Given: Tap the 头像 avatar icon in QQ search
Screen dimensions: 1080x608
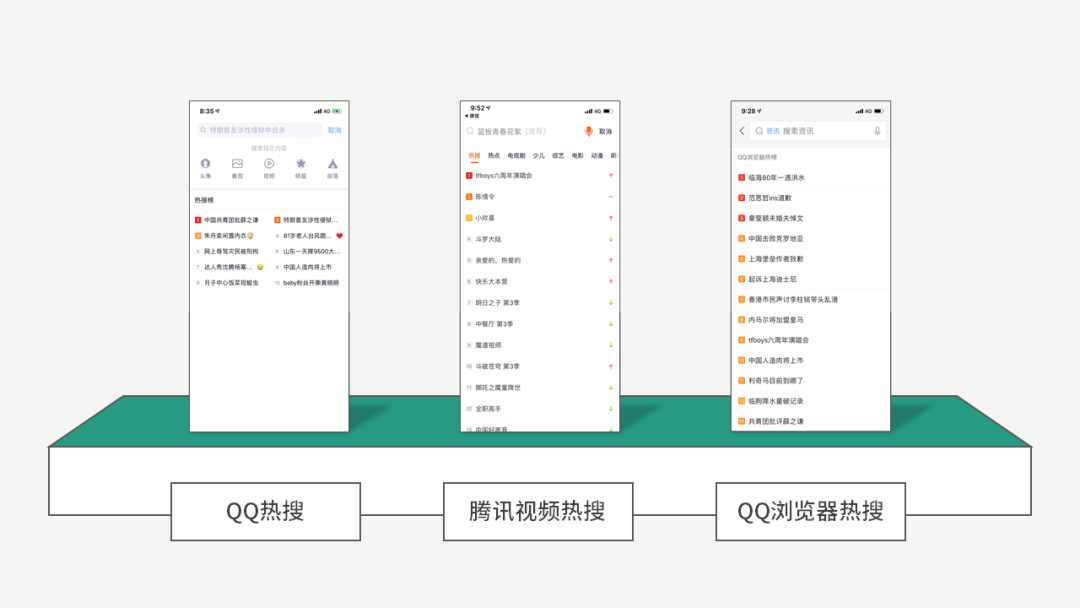Looking at the screenshot, I should 205,164.
